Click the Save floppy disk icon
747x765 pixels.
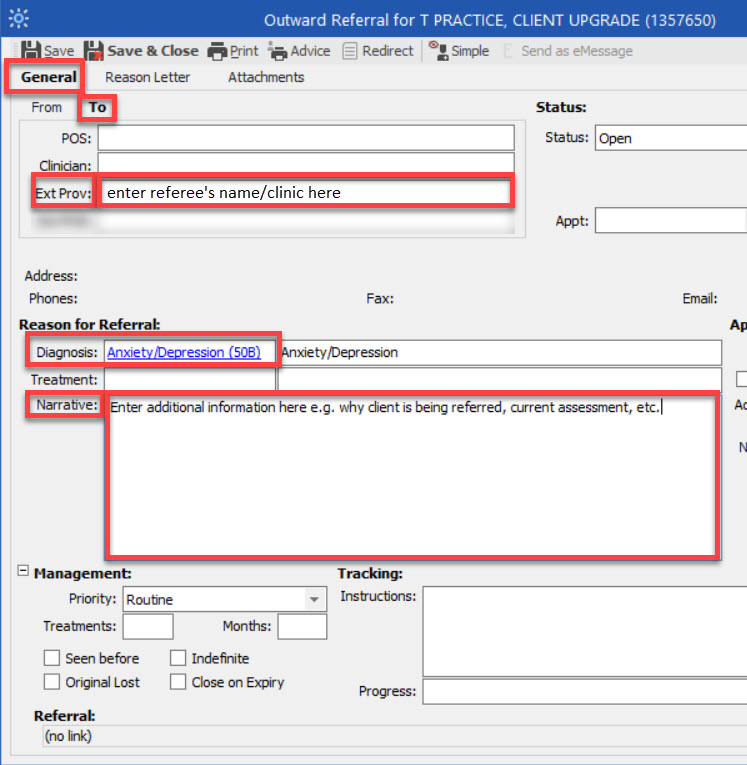[30, 51]
